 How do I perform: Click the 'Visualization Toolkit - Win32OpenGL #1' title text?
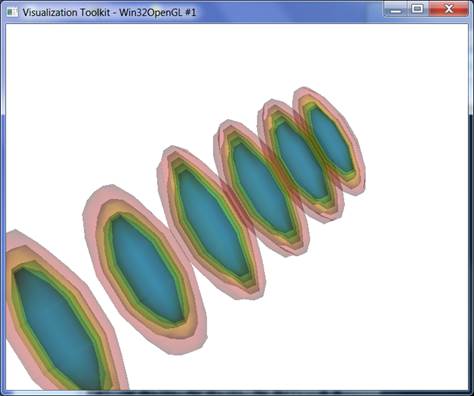pos(109,13)
